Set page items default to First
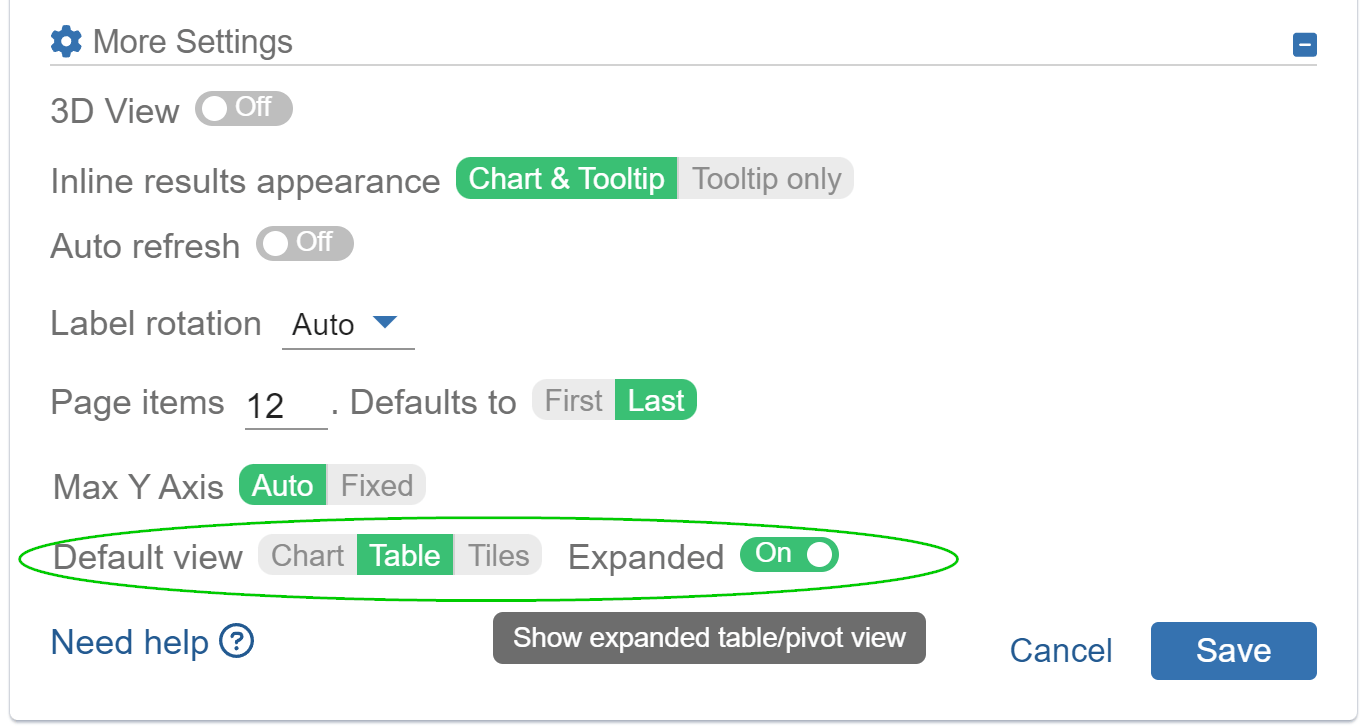This screenshot has height=728, width=1362. pos(573,400)
